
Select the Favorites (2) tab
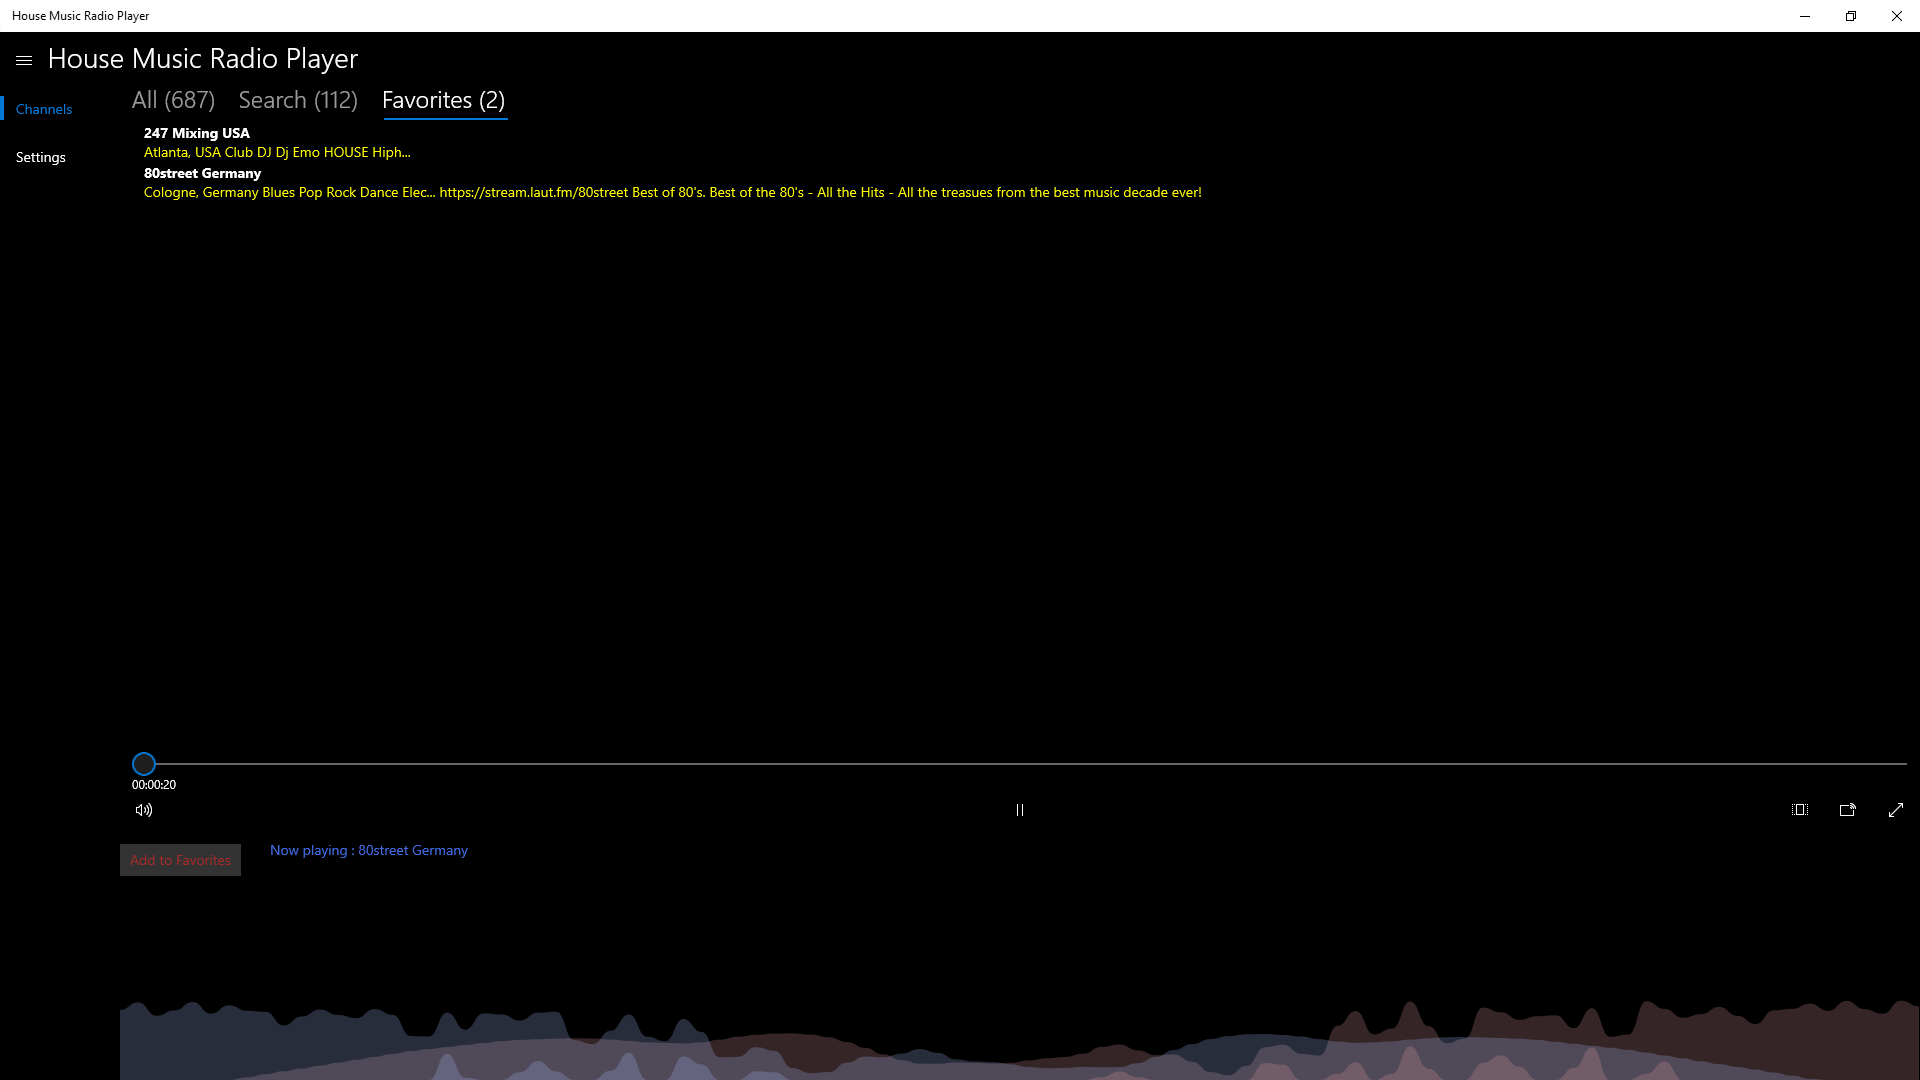(443, 100)
